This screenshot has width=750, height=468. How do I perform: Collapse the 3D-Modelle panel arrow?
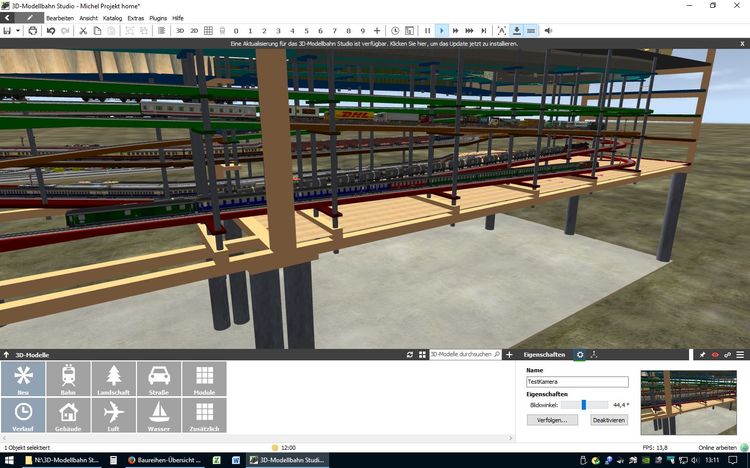pyautogui.click(x=6, y=355)
